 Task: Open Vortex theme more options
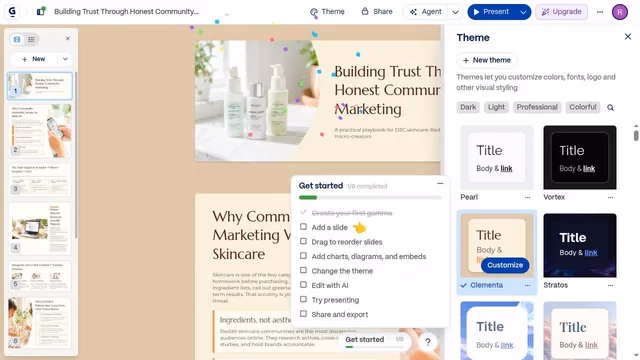point(610,197)
